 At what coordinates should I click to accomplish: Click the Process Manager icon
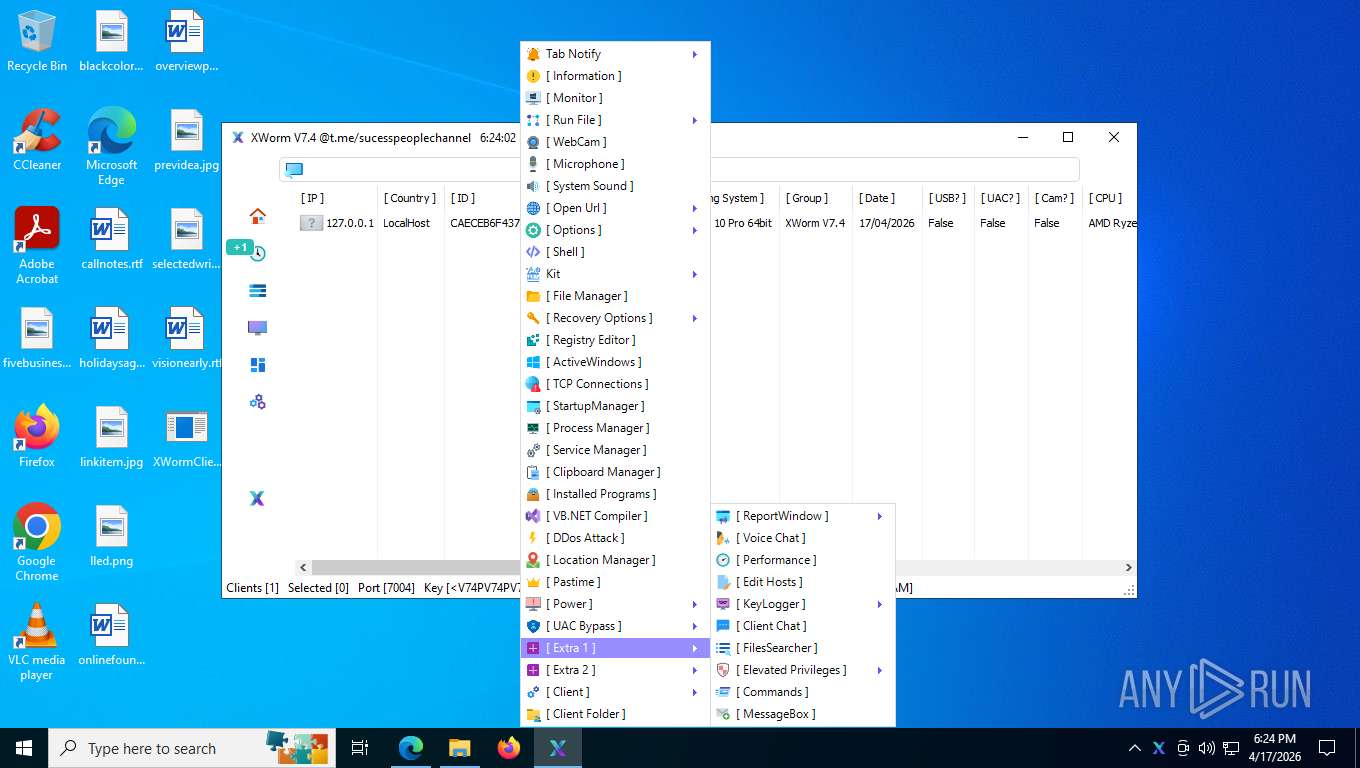point(533,428)
